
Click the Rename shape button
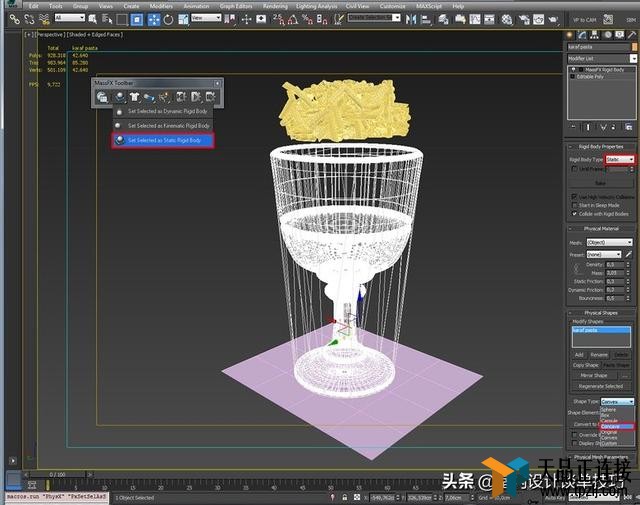pyautogui.click(x=599, y=355)
